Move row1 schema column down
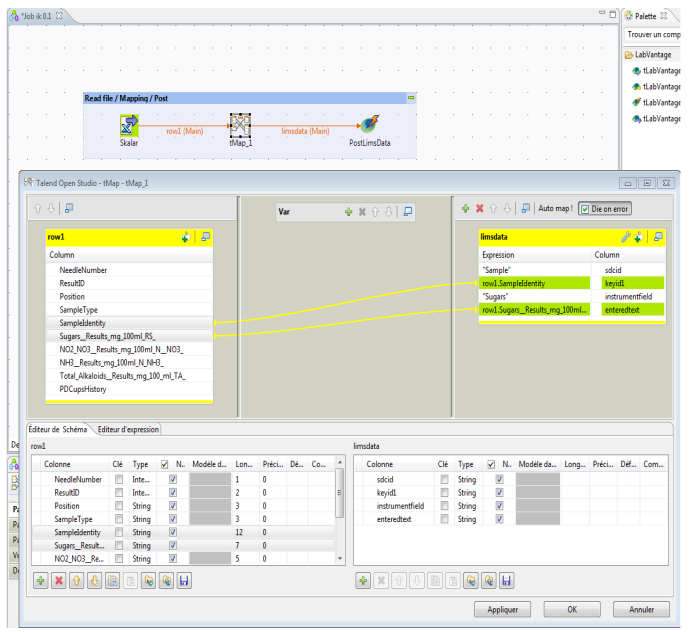The width and height of the screenshot is (690, 632). (94, 581)
